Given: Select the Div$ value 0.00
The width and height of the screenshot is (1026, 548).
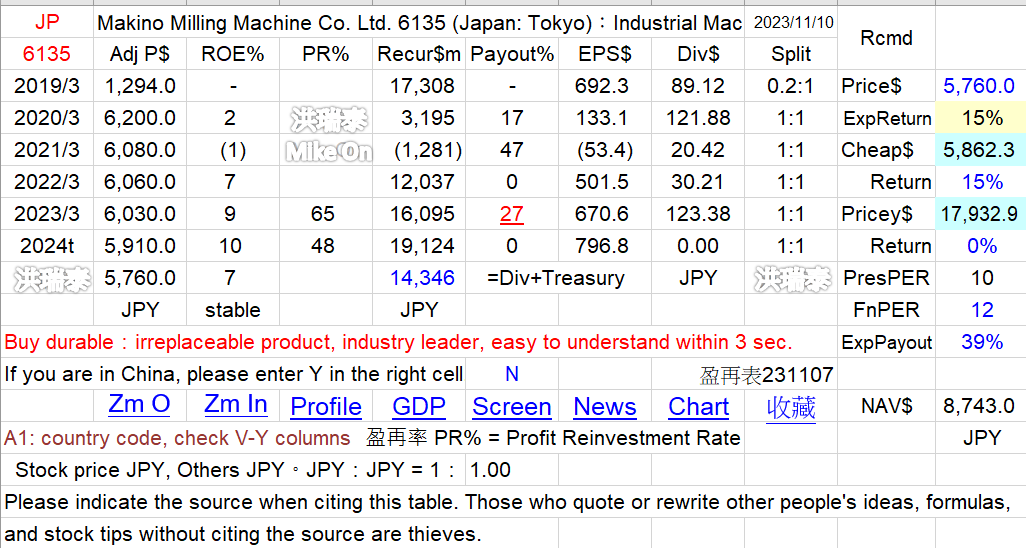Looking at the screenshot, I should pos(698,246).
